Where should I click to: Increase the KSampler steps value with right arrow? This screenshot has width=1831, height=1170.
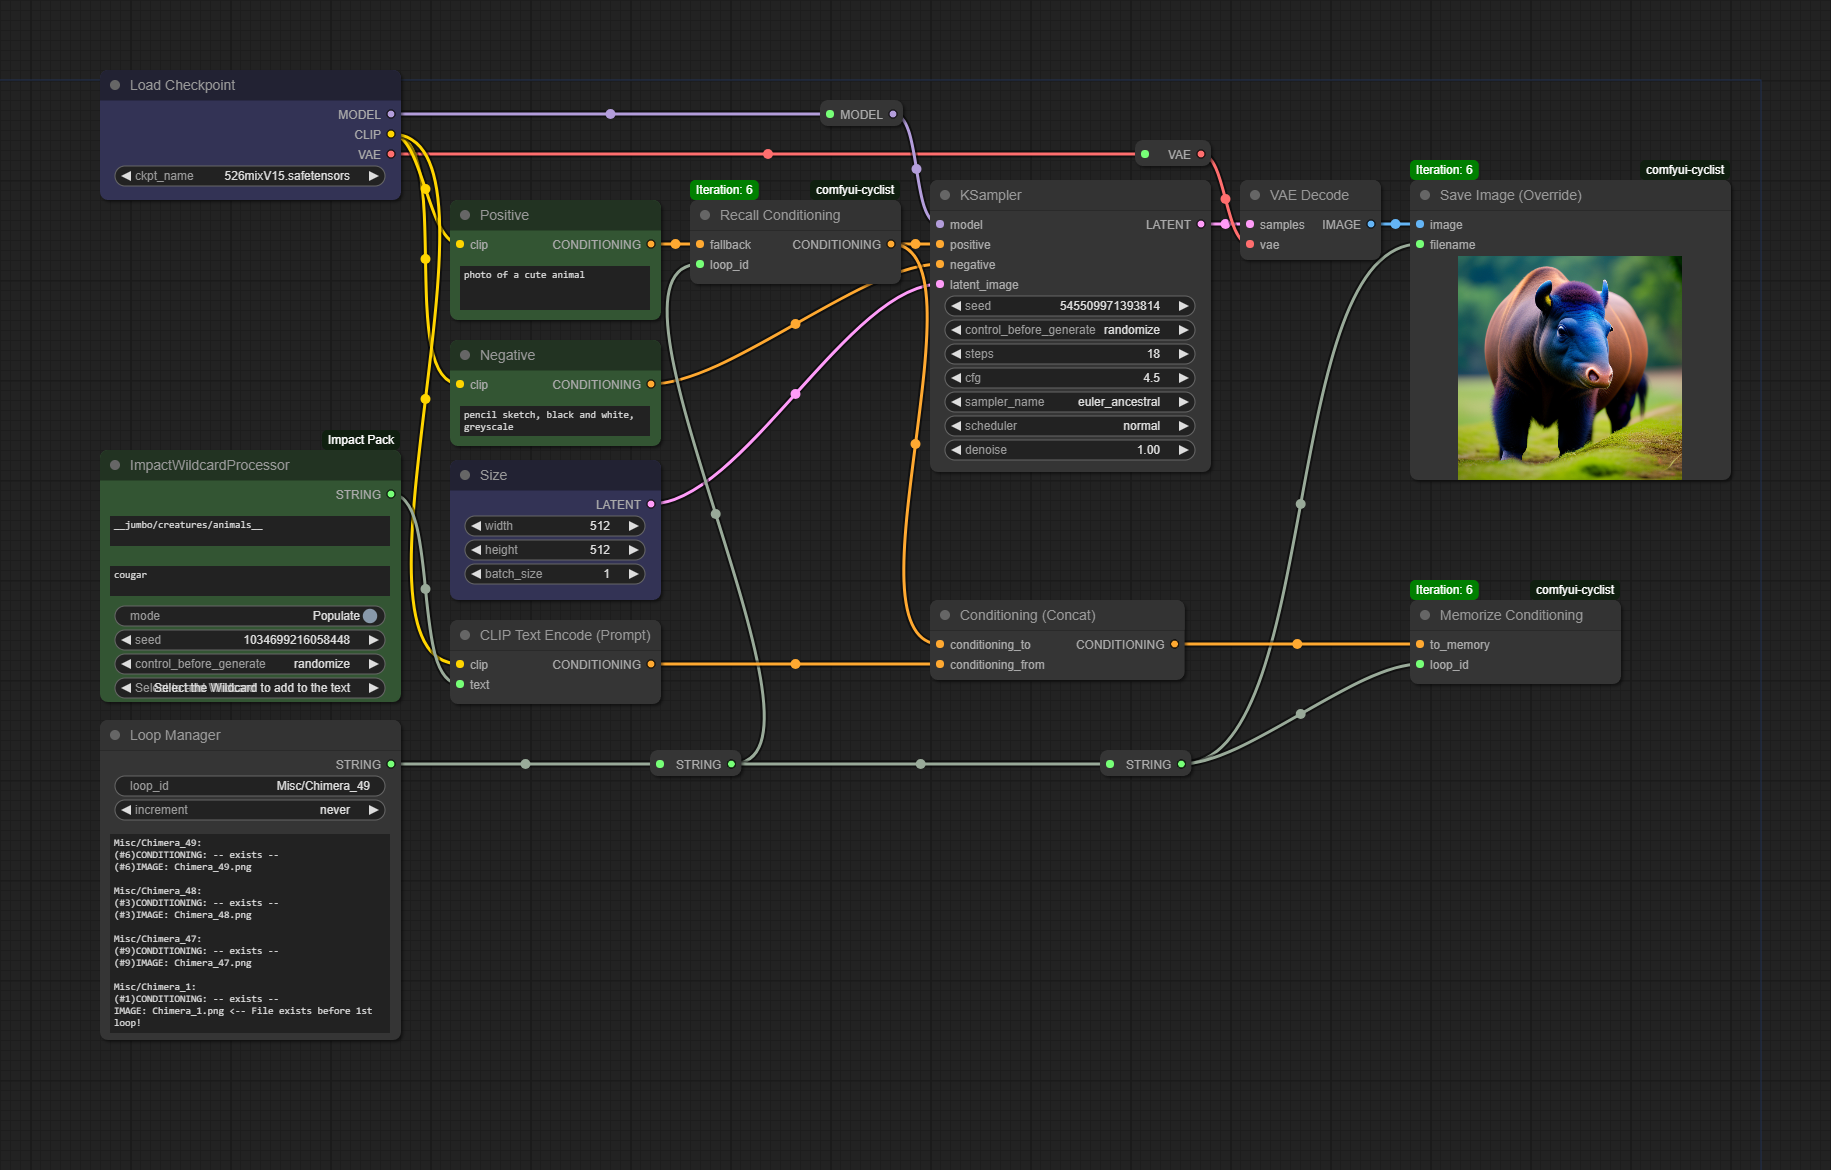click(1183, 354)
